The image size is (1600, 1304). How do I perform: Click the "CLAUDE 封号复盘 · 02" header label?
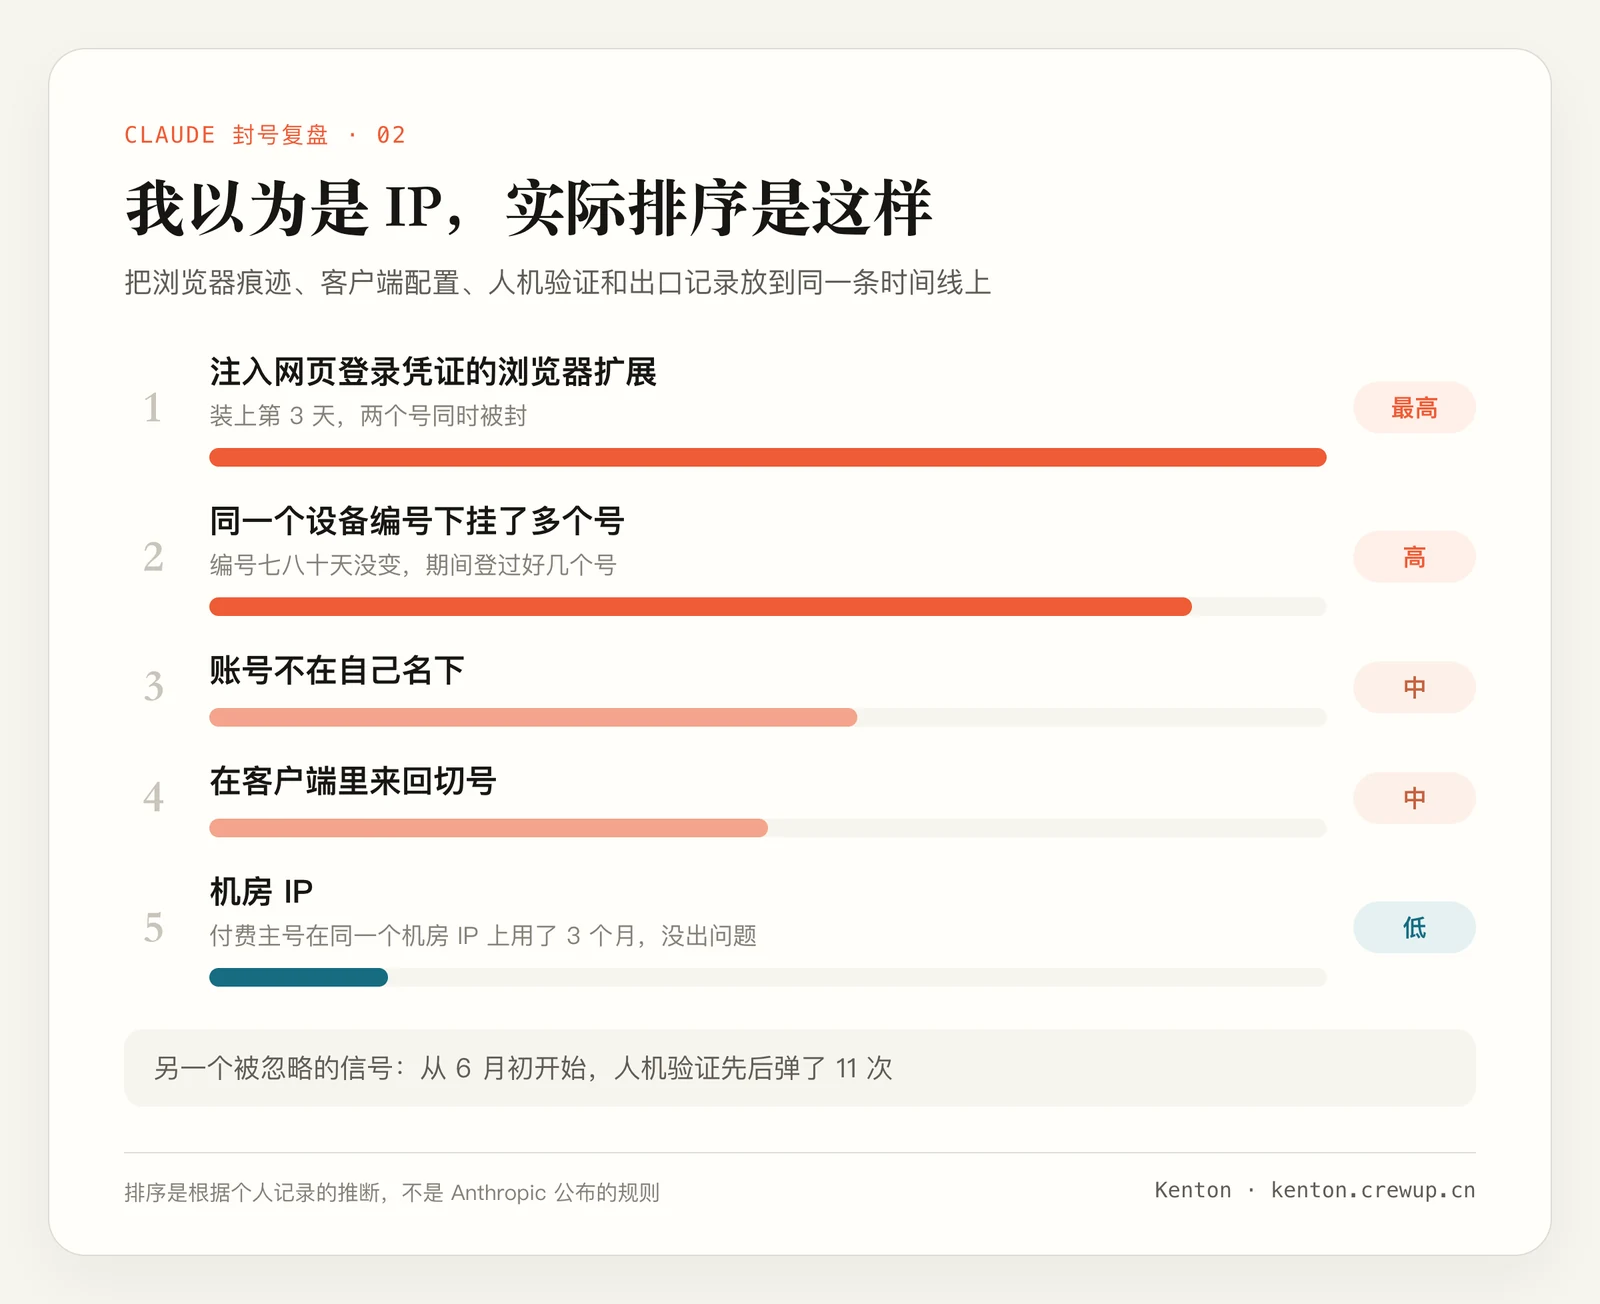coord(265,135)
